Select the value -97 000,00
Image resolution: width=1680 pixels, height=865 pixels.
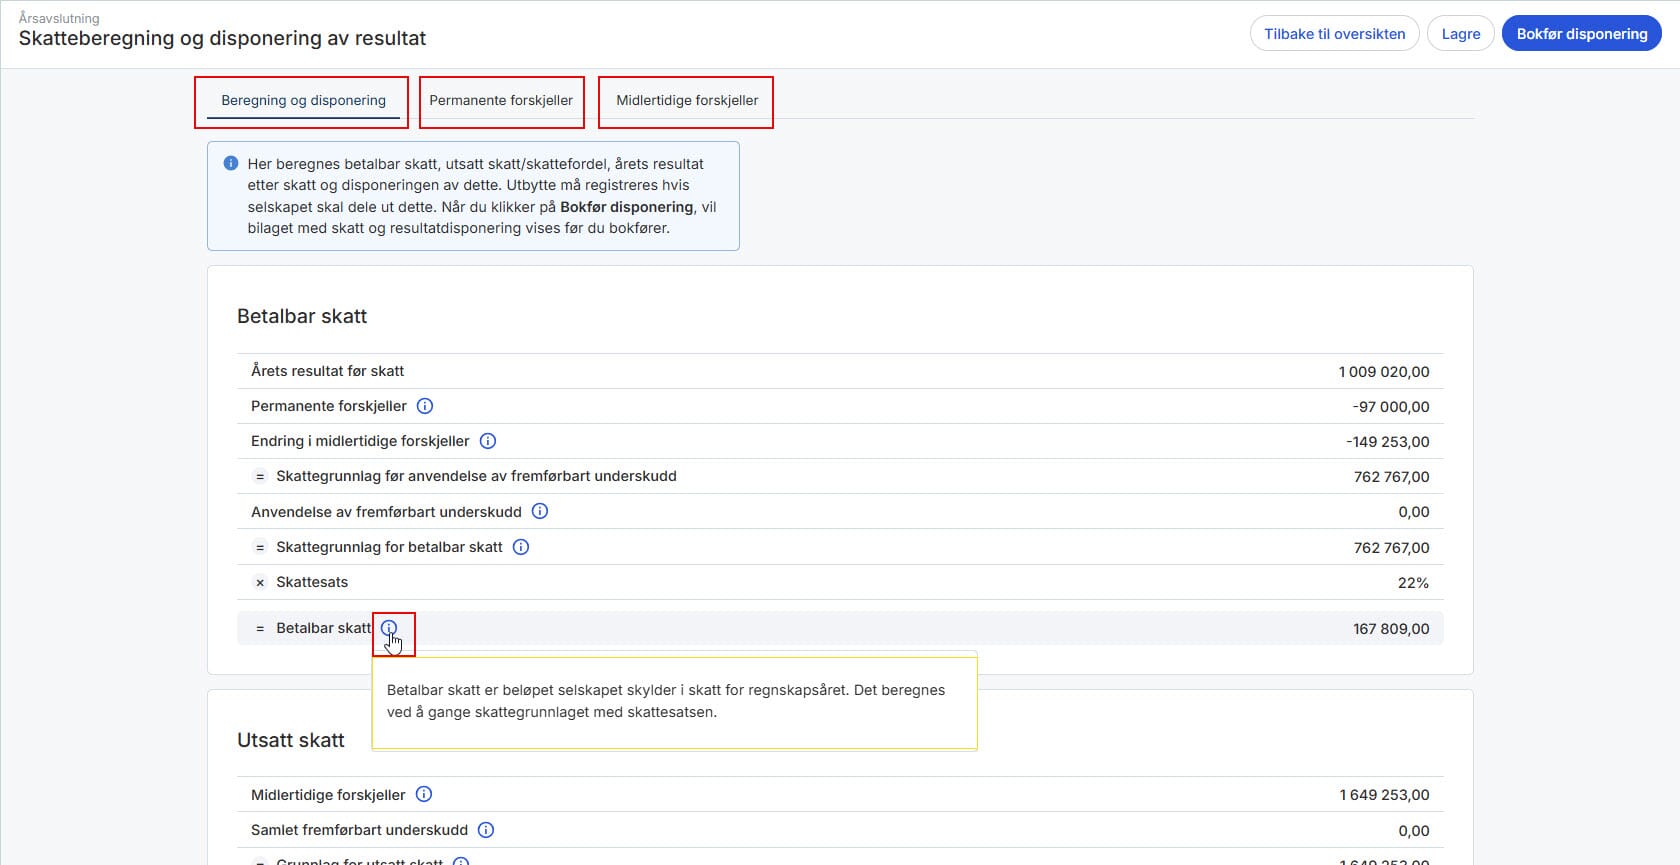(1391, 407)
